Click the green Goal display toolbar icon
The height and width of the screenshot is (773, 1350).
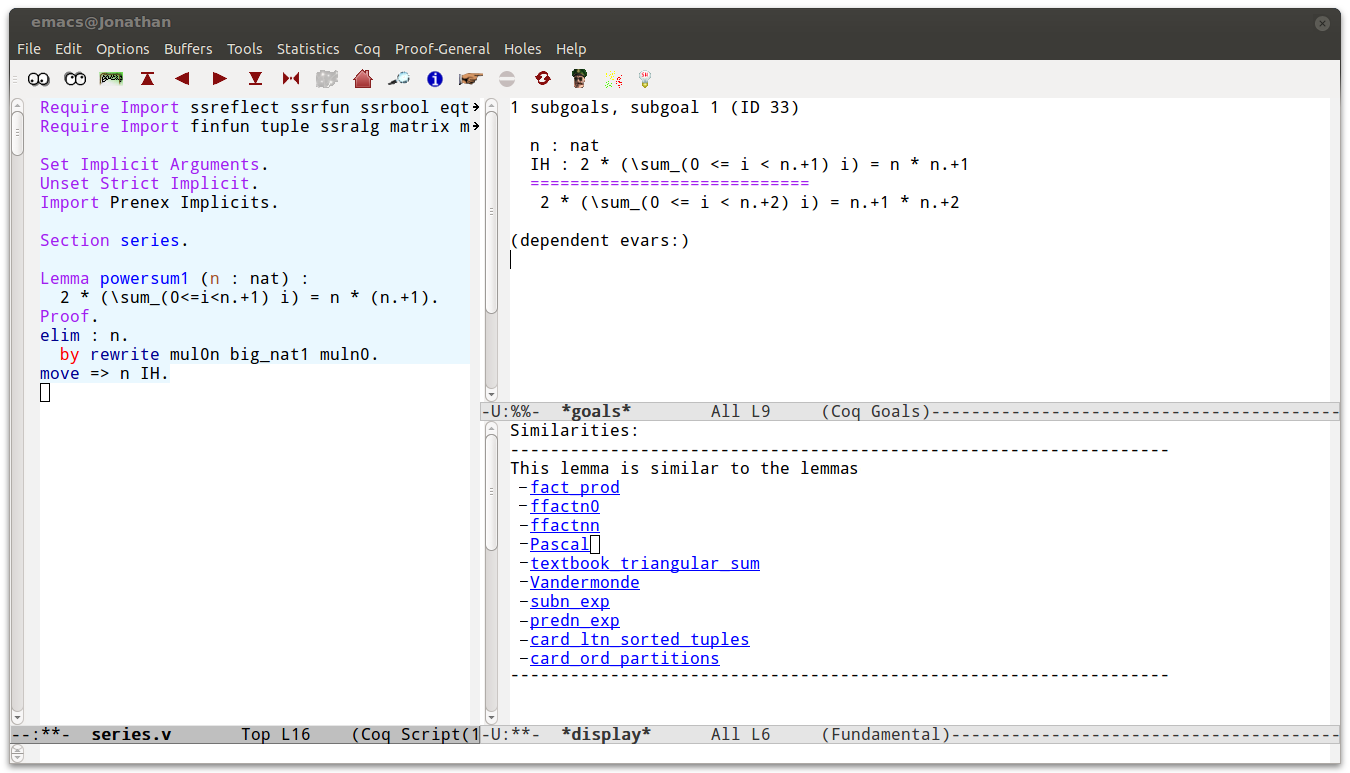point(111,78)
